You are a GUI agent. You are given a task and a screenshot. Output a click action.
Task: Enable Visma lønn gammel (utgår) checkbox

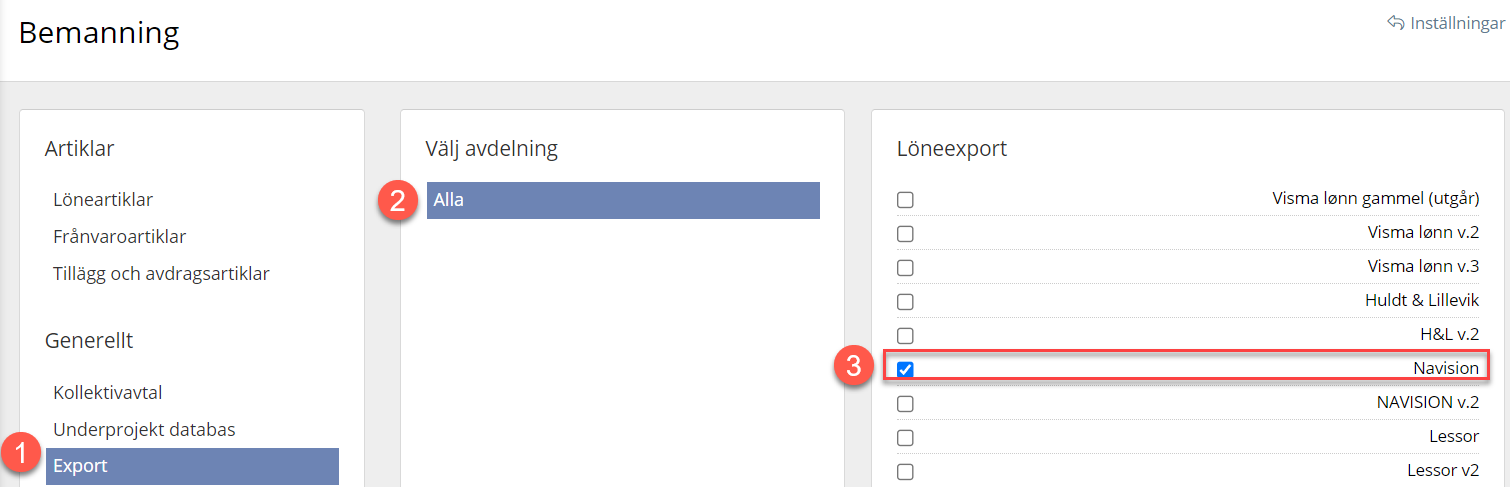pyautogui.click(x=905, y=200)
